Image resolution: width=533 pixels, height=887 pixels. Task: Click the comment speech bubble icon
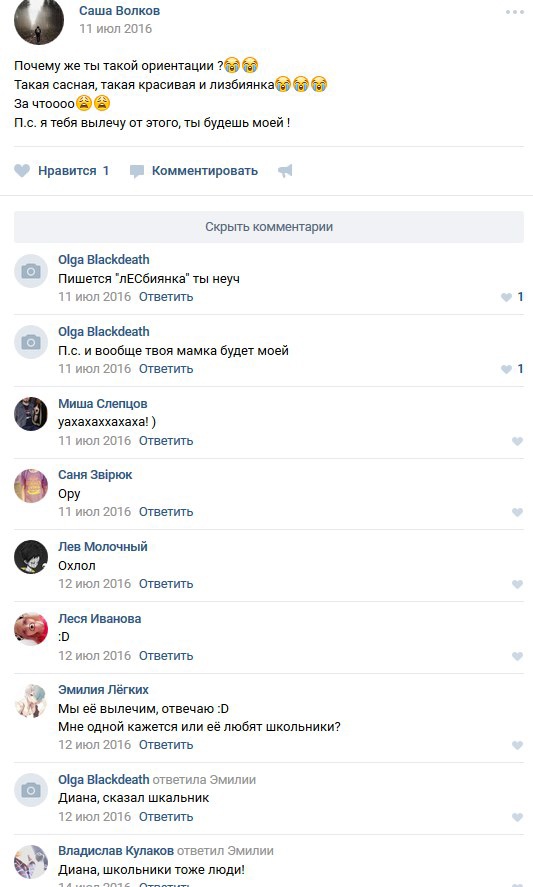136,171
